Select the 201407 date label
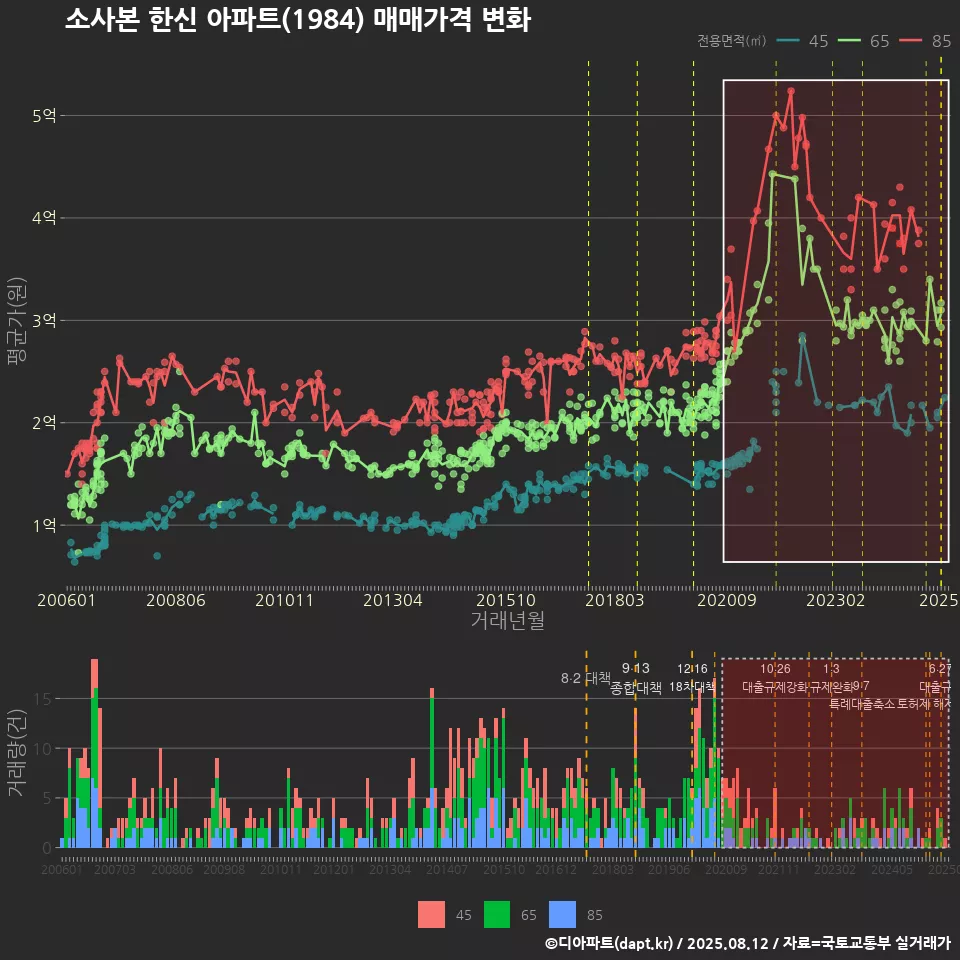 (447, 869)
